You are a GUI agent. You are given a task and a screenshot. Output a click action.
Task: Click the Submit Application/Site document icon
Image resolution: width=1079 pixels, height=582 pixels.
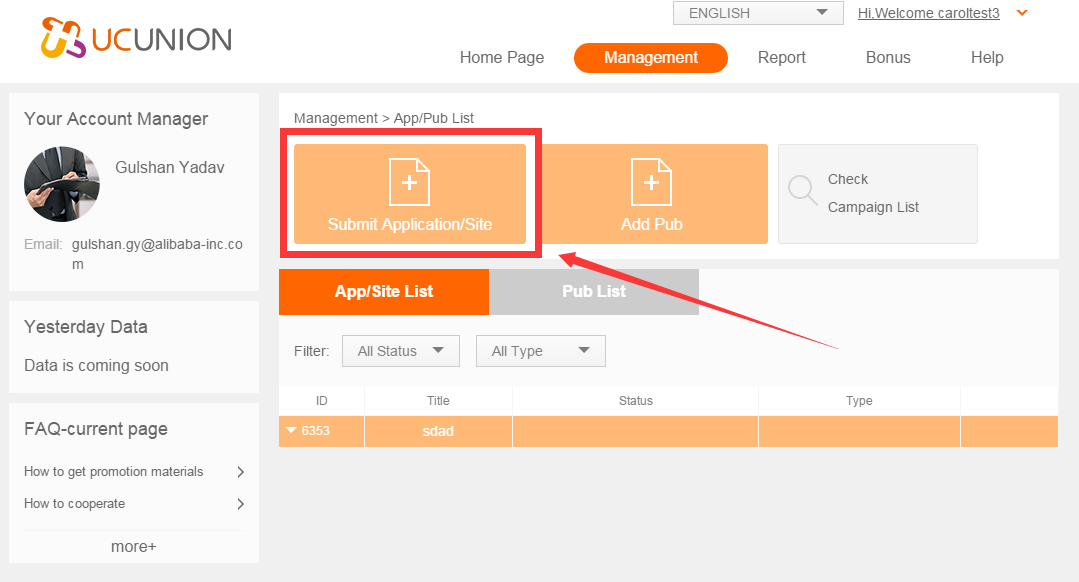point(409,182)
